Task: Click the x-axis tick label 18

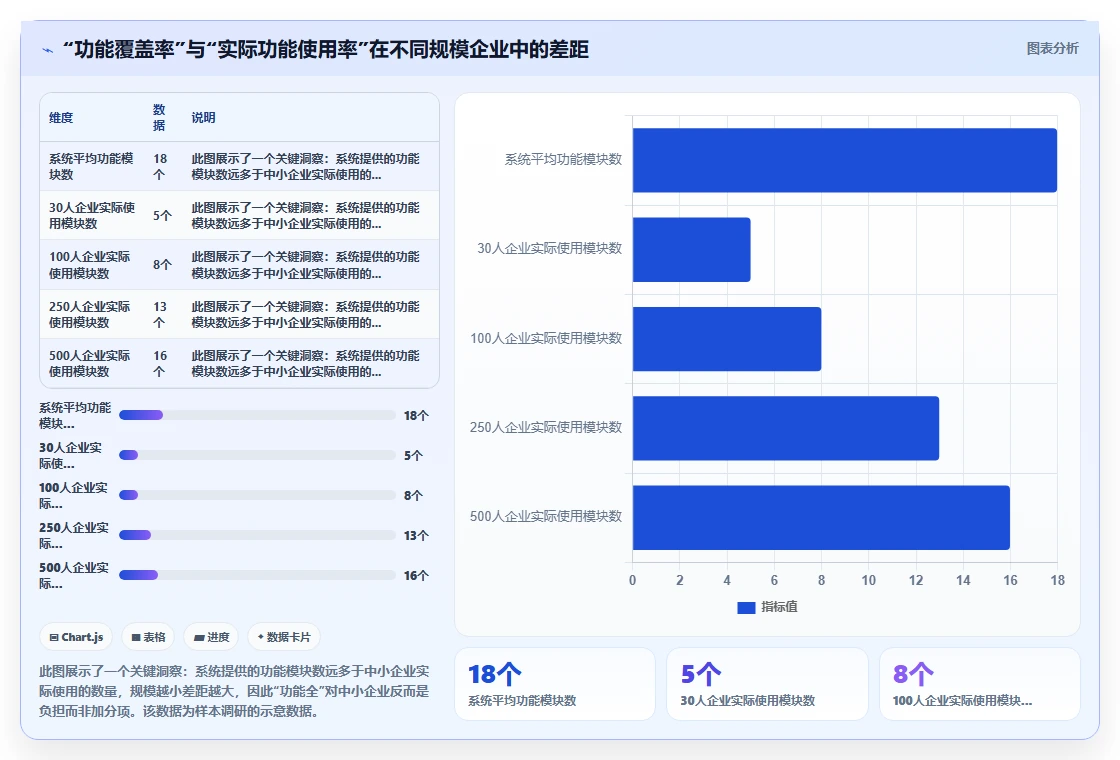Action: [1057, 580]
